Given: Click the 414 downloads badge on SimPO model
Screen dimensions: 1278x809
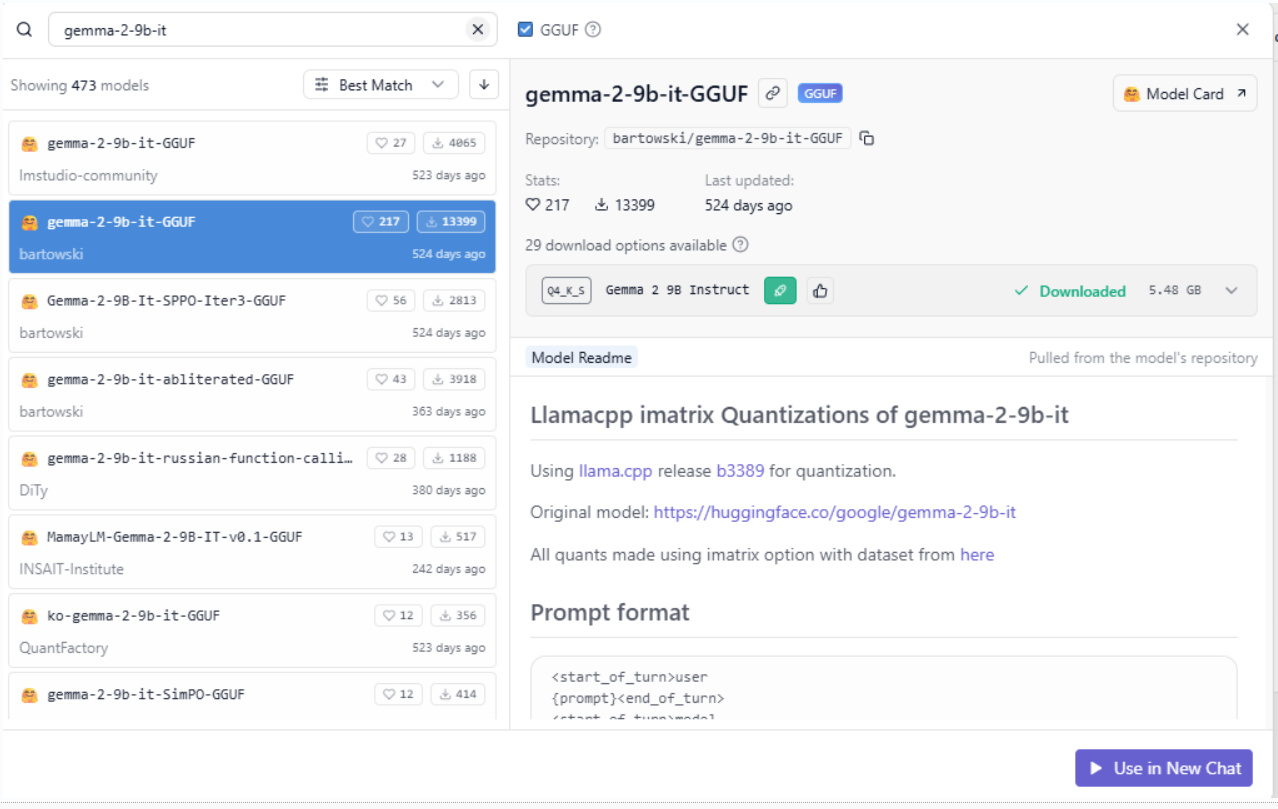Looking at the screenshot, I should point(457,694).
